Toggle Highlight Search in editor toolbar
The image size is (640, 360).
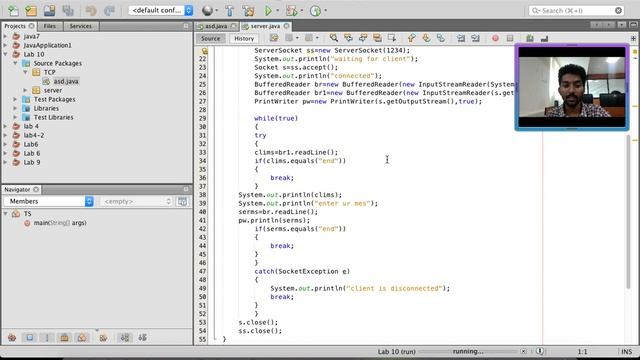pyautogui.click(x=377, y=38)
